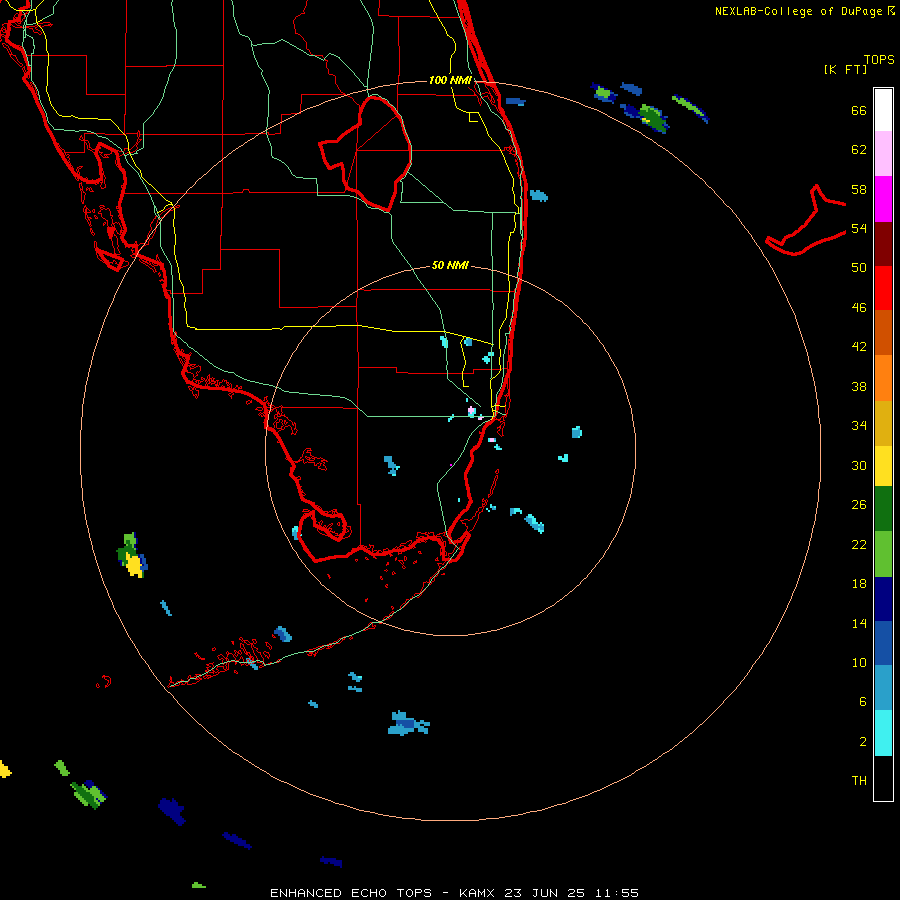The height and width of the screenshot is (900, 900).
Task: Click the legend value 34
Action: (859, 426)
